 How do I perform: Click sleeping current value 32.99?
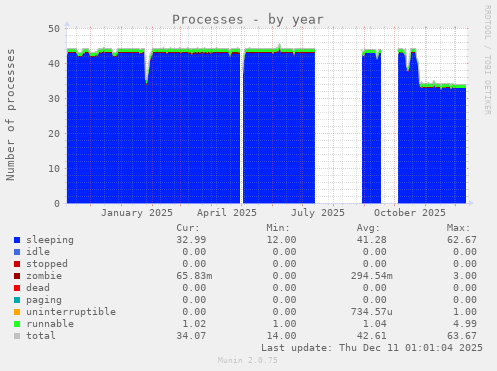(191, 240)
